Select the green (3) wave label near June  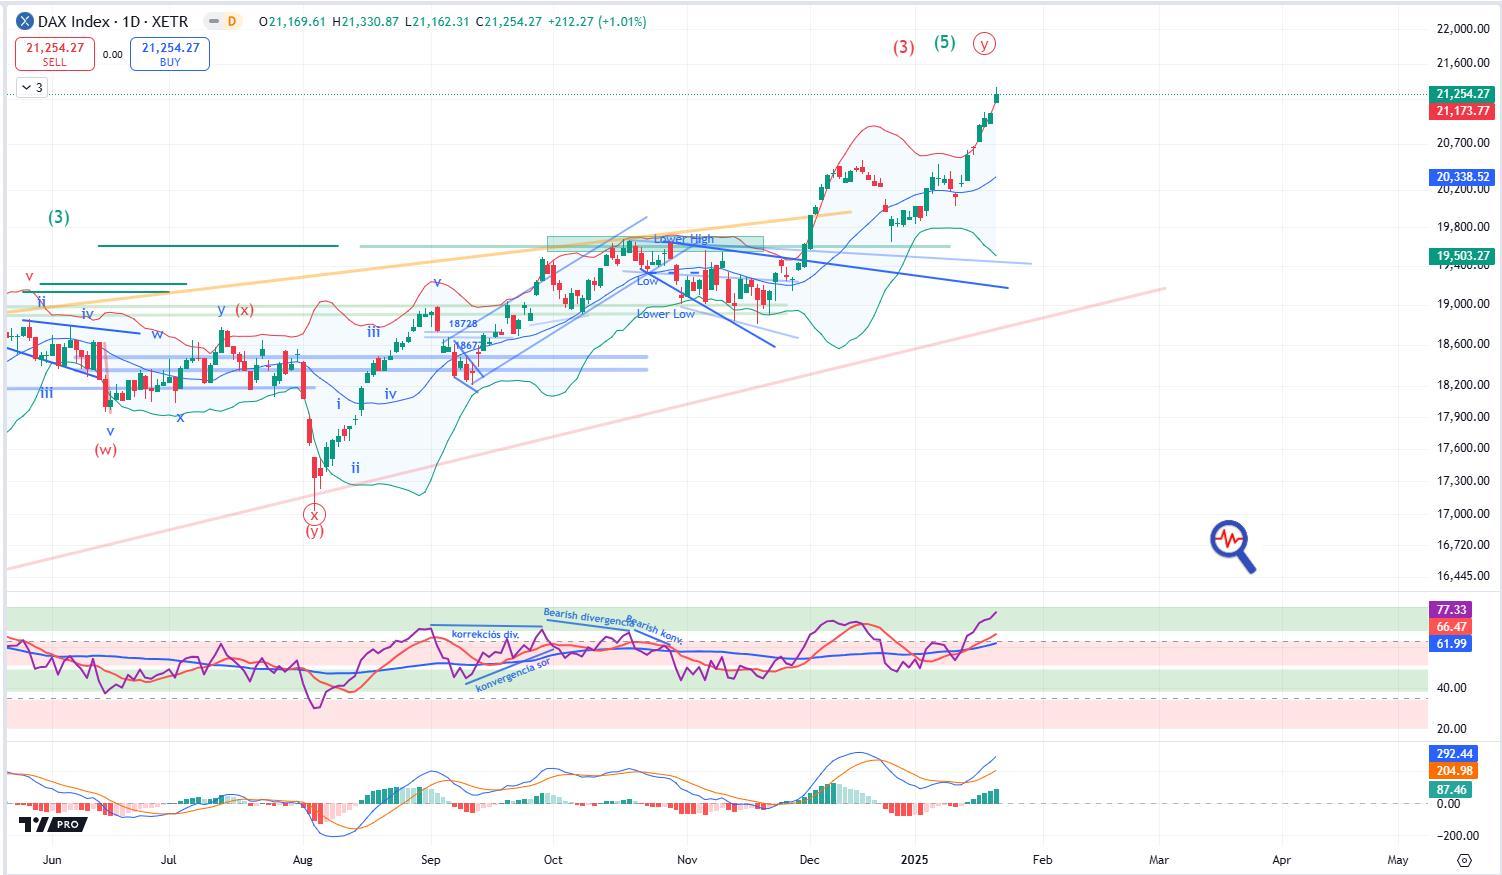pyautogui.click(x=59, y=217)
